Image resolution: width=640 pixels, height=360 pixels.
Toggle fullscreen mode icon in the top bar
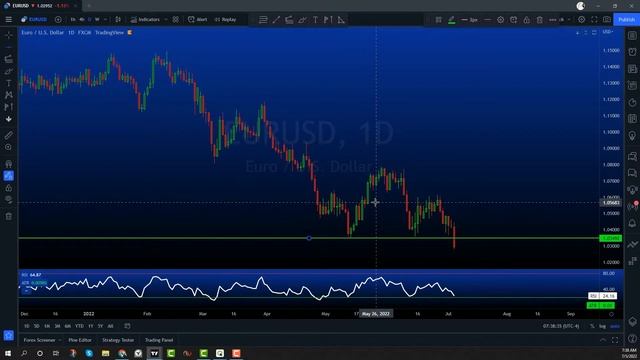point(594,19)
